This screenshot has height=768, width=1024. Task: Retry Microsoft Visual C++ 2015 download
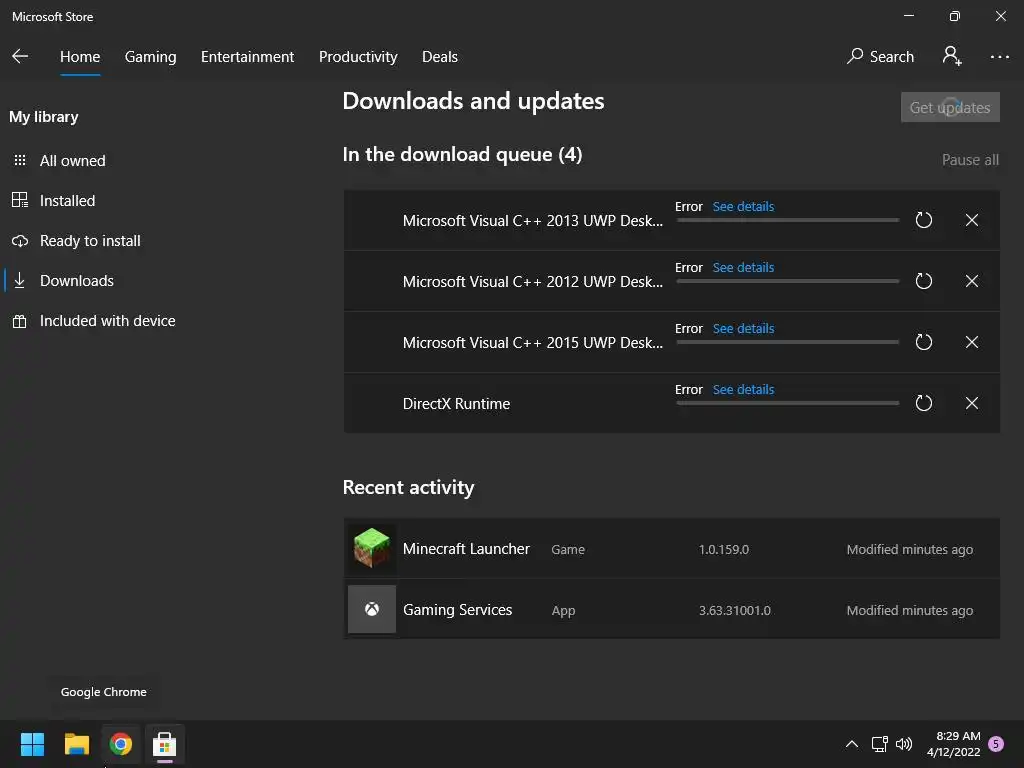pos(923,342)
